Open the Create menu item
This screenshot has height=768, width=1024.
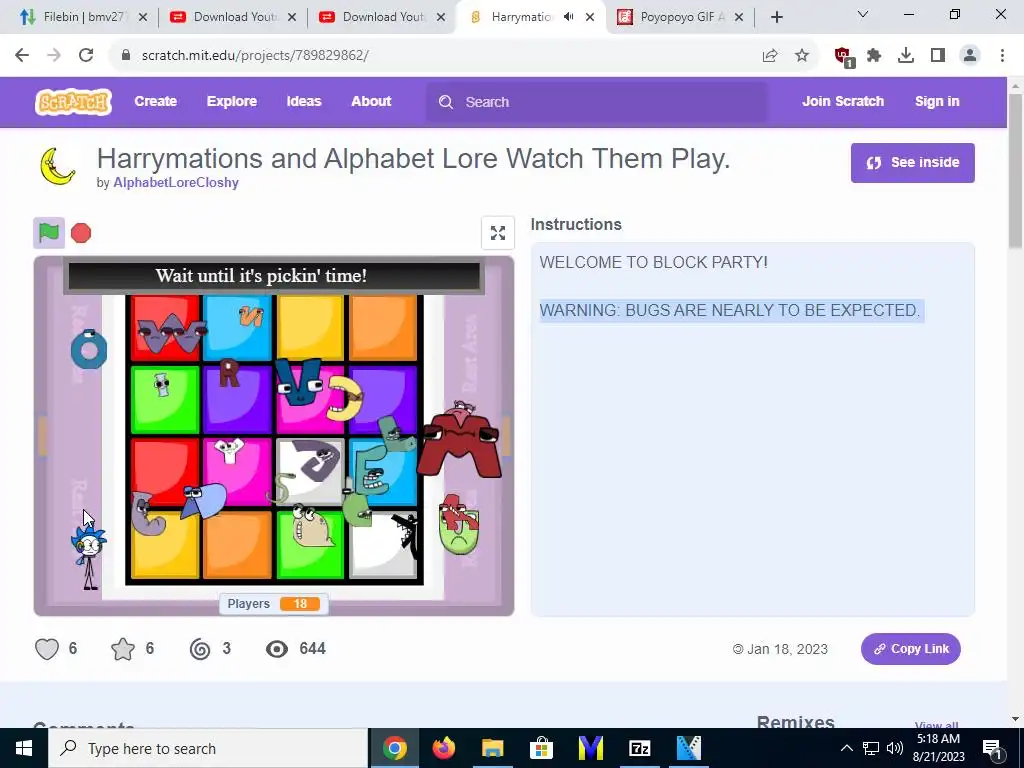(155, 101)
